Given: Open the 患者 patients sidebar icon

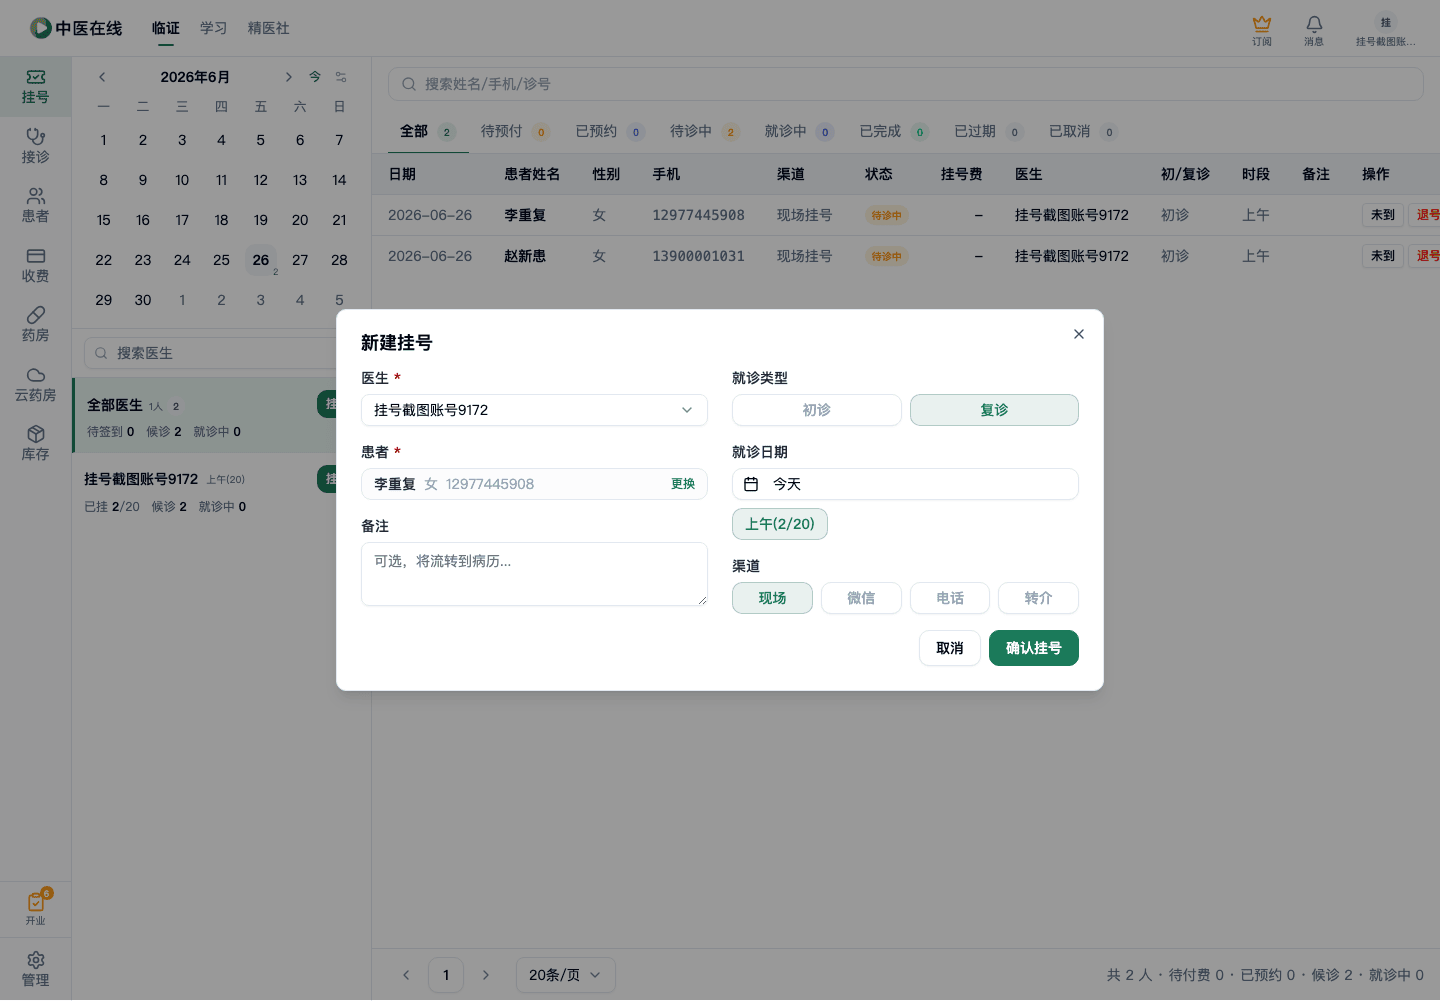Looking at the screenshot, I should pyautogui.click(x=35, y=206).
